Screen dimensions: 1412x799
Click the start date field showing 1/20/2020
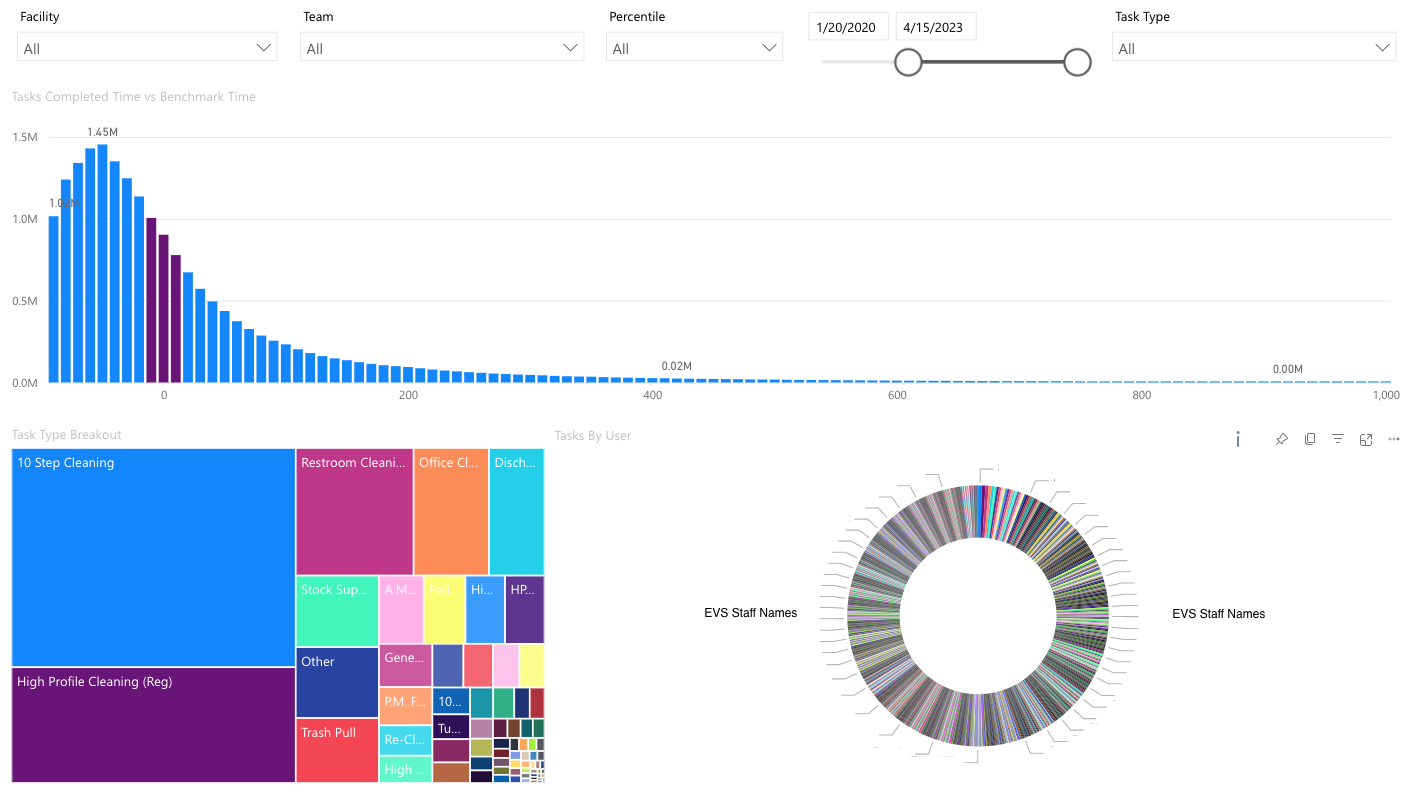(848, 27)
